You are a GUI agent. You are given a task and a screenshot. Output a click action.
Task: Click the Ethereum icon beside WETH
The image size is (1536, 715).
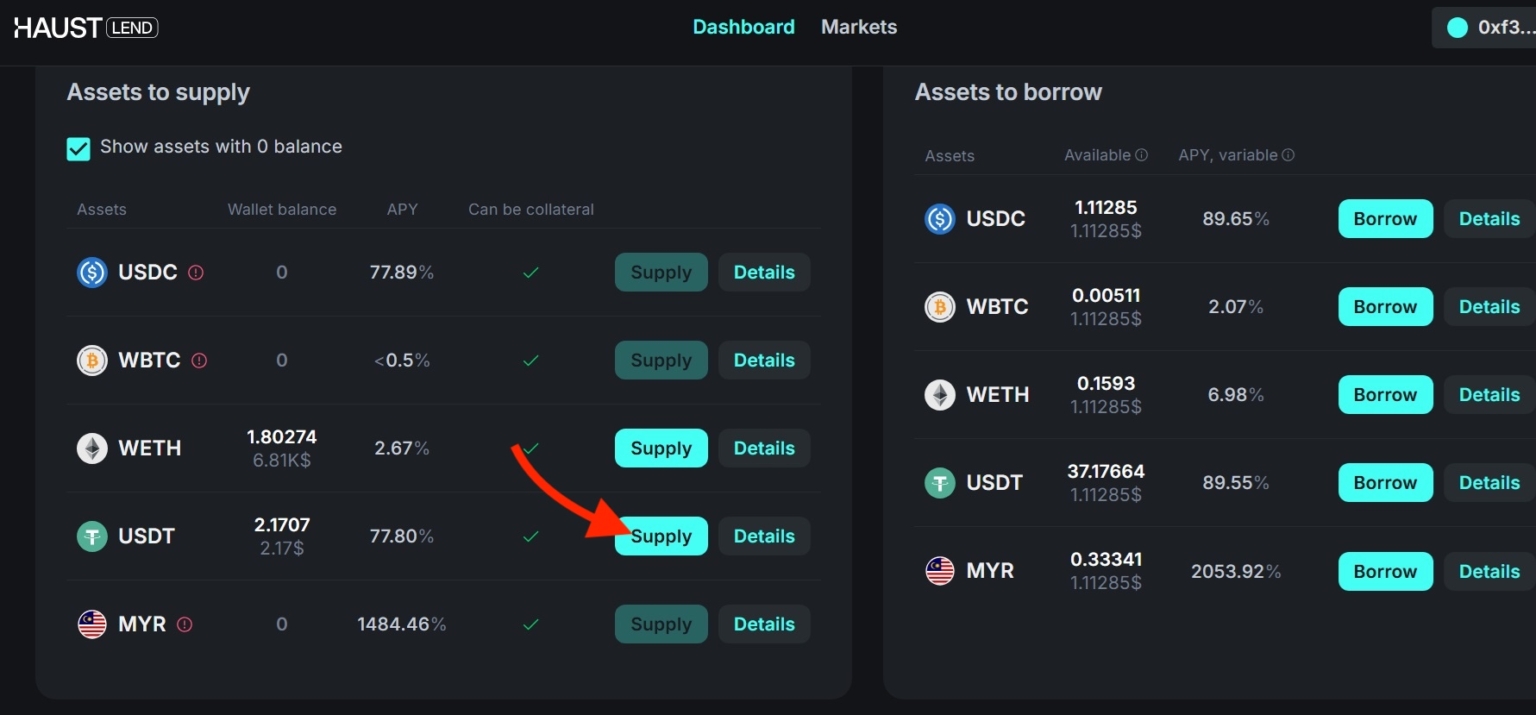click(x=92, y=448)
